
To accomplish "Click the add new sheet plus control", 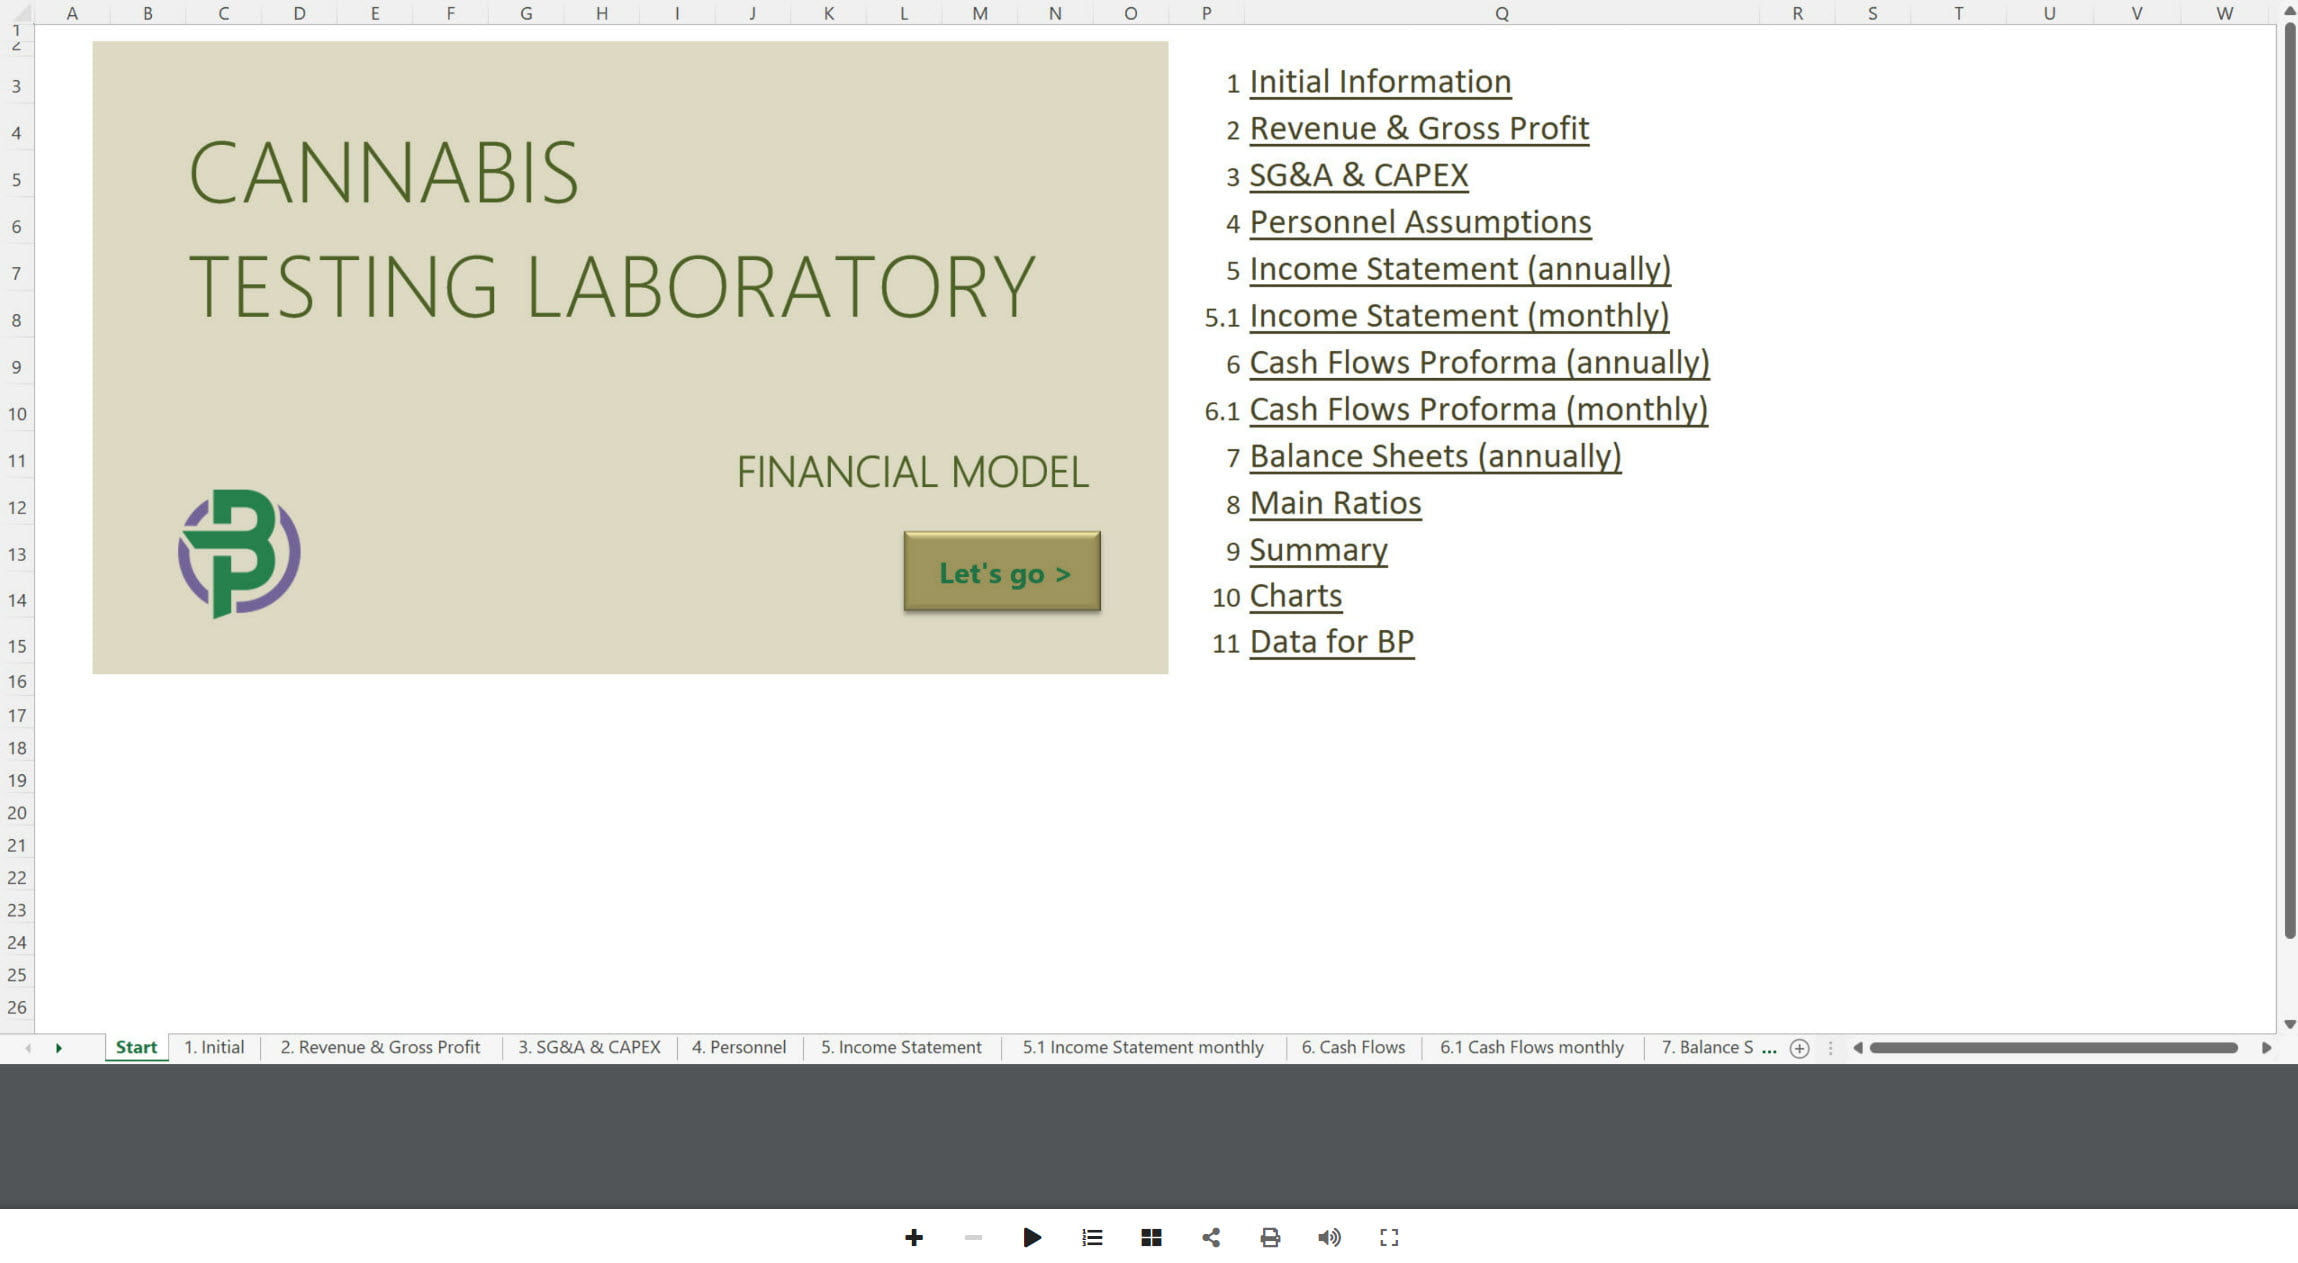I will 1799,1048.
